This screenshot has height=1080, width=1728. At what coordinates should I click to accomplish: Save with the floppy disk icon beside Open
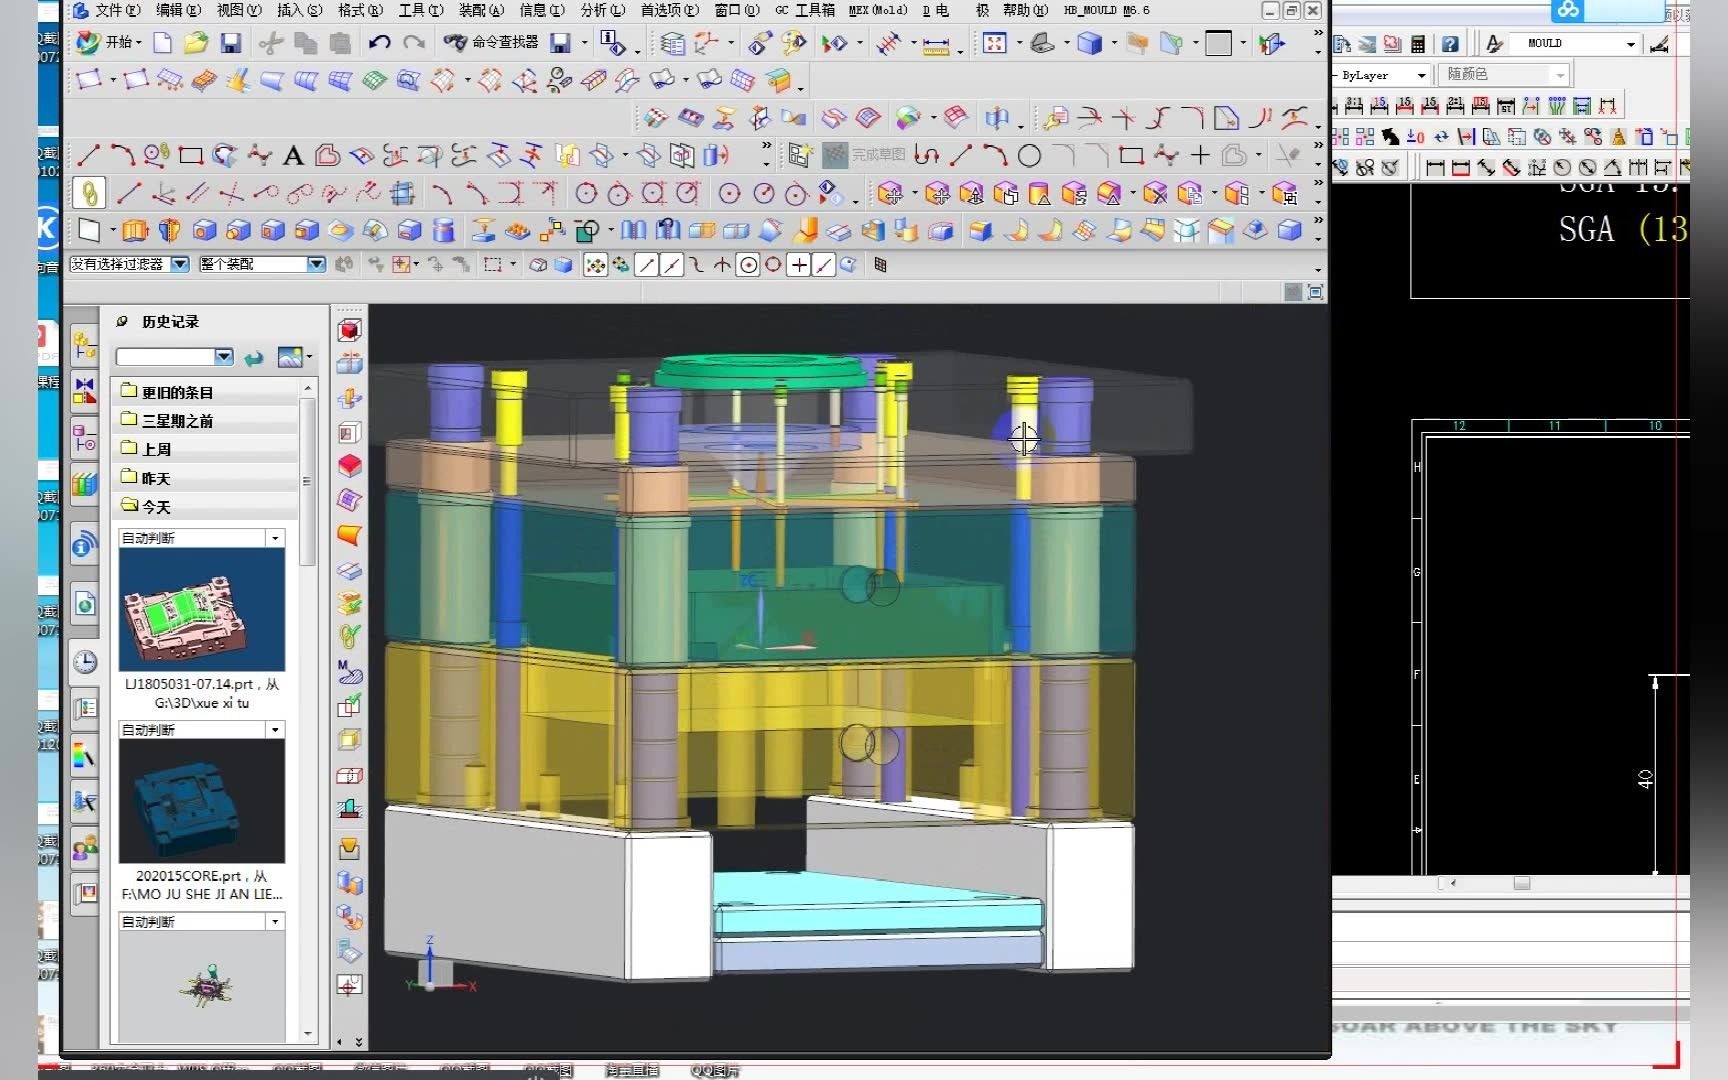click(231, 42)
